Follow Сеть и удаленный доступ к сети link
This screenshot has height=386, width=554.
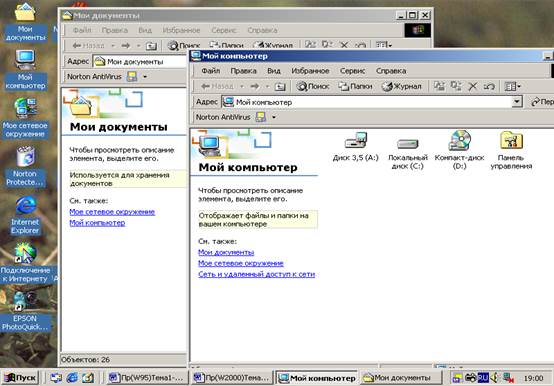tap(257, 274)
